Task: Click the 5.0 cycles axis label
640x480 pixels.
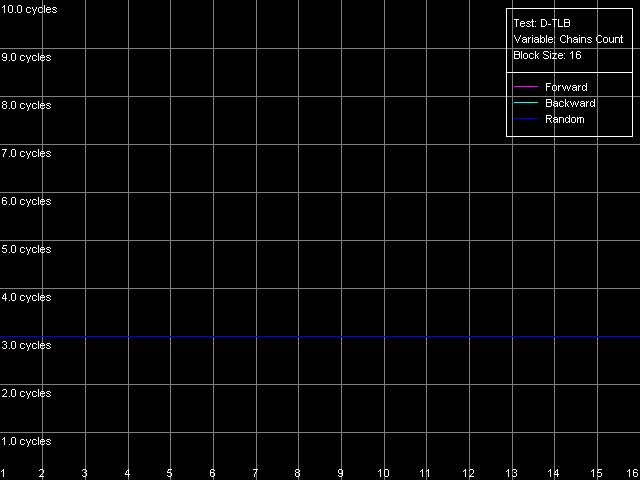Action: (x=26, y=249)
